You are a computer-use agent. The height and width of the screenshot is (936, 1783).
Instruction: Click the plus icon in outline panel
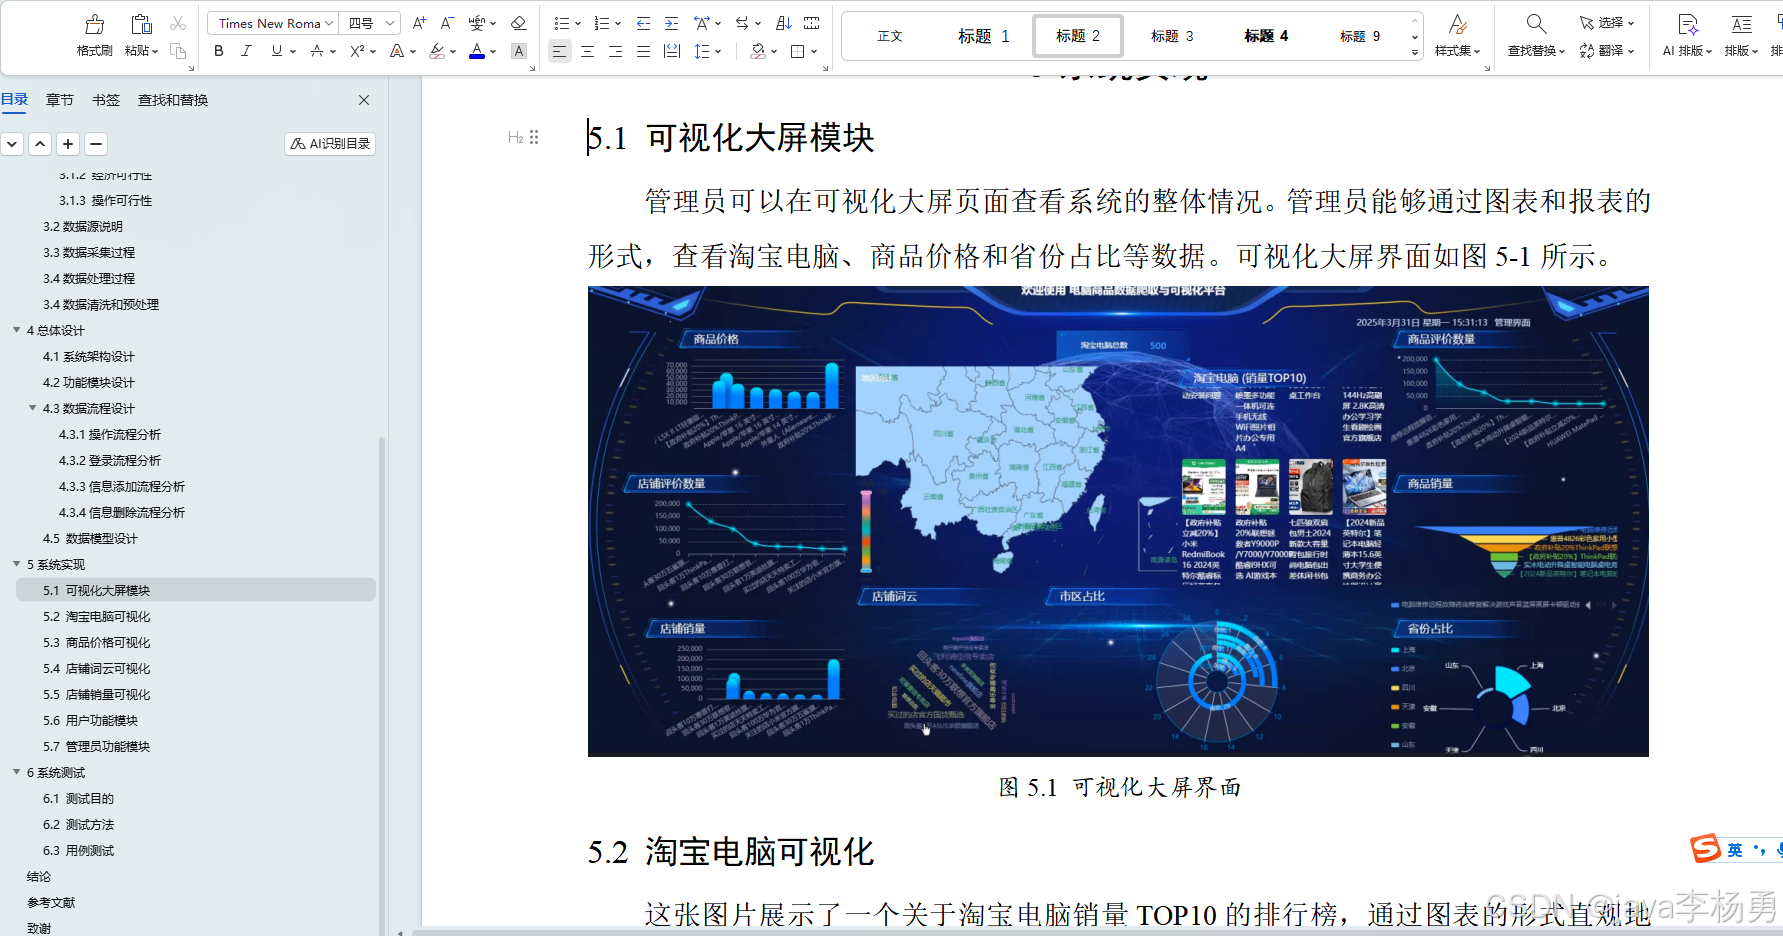point(68,144)
